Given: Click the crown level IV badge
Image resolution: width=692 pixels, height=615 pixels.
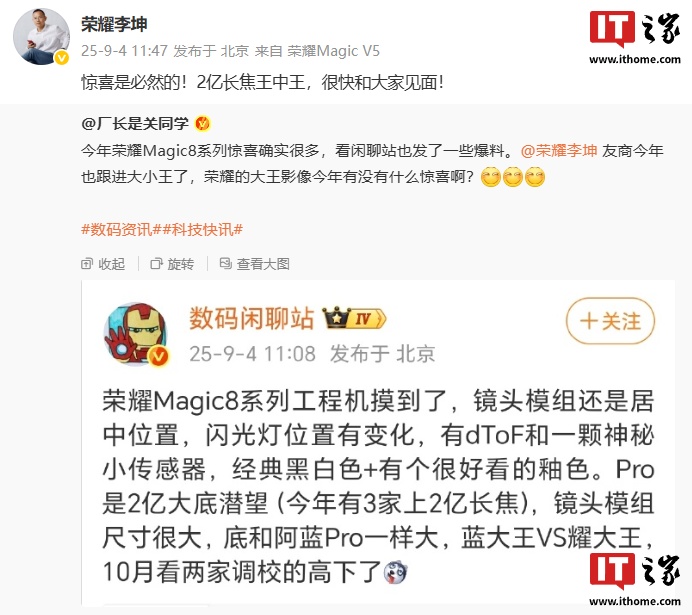Looking at the screenshot, I should point(354,318).
